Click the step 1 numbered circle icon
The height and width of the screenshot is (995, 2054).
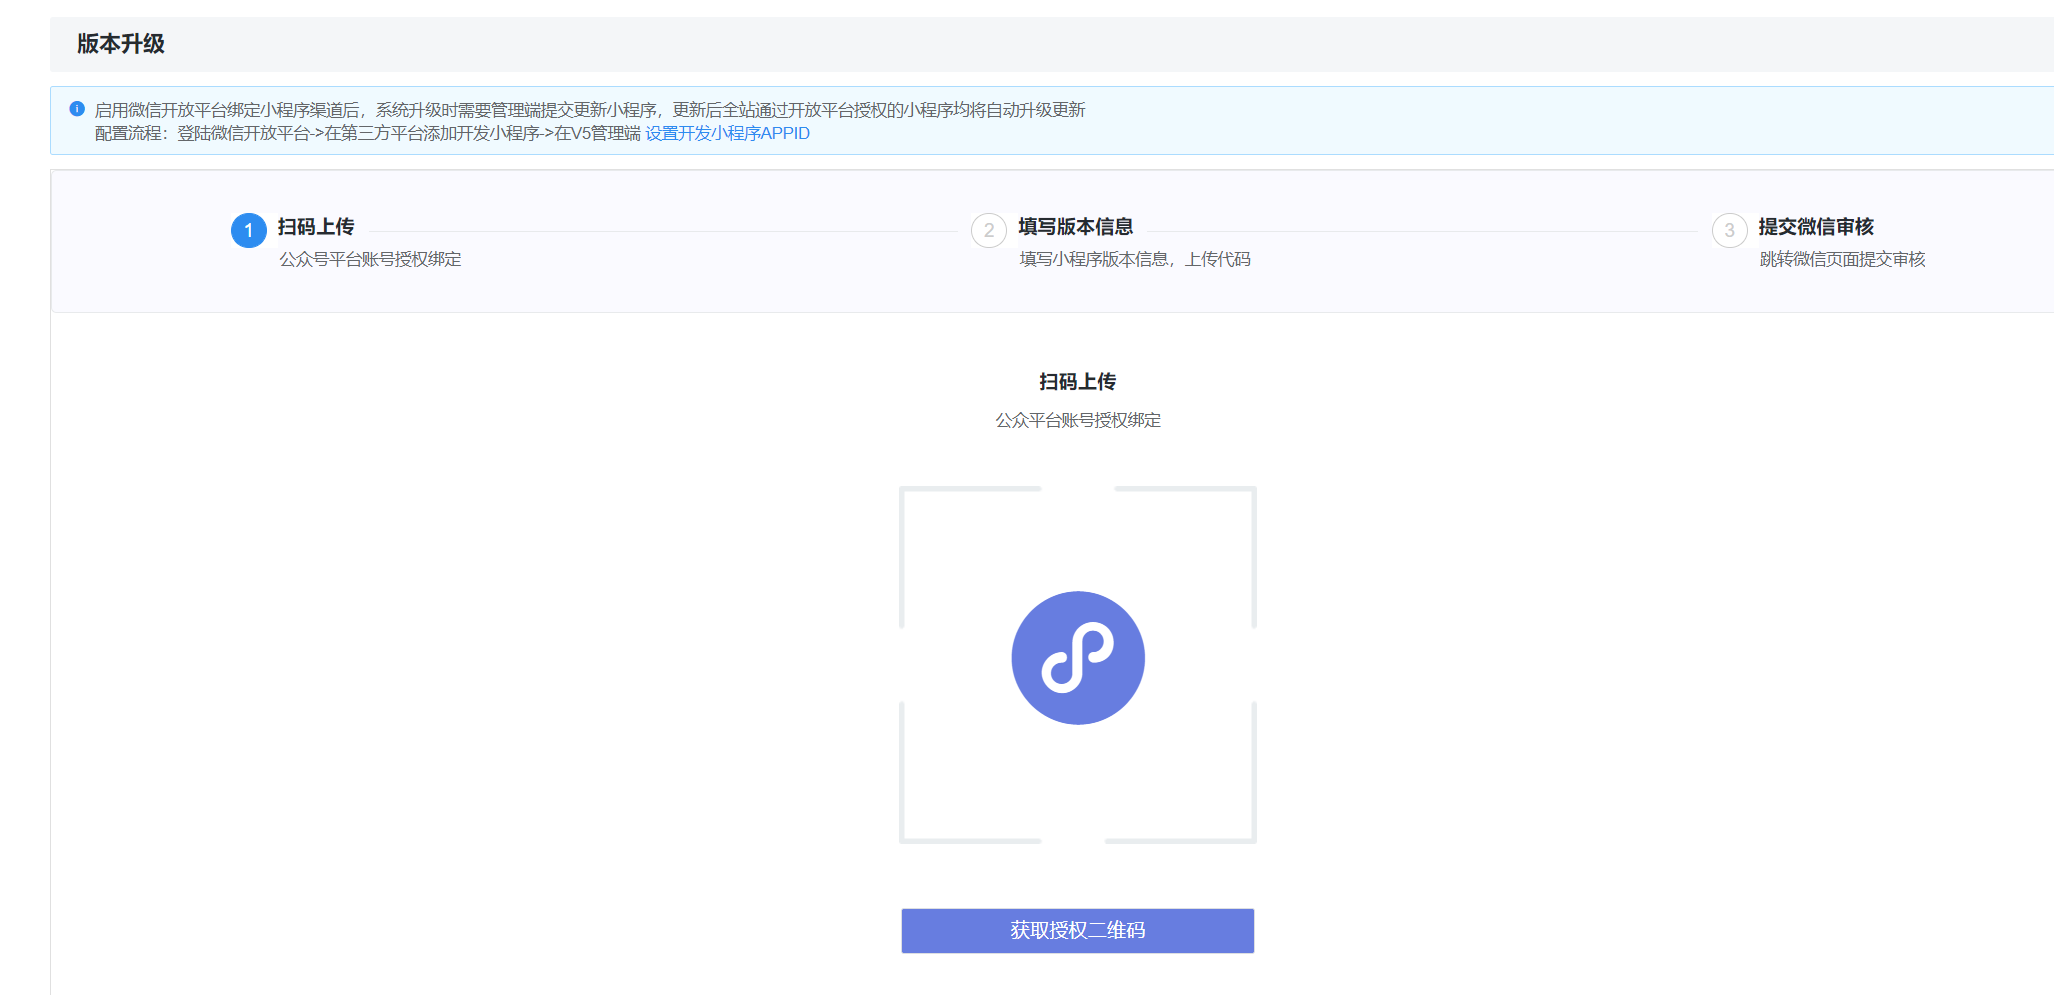248,230
